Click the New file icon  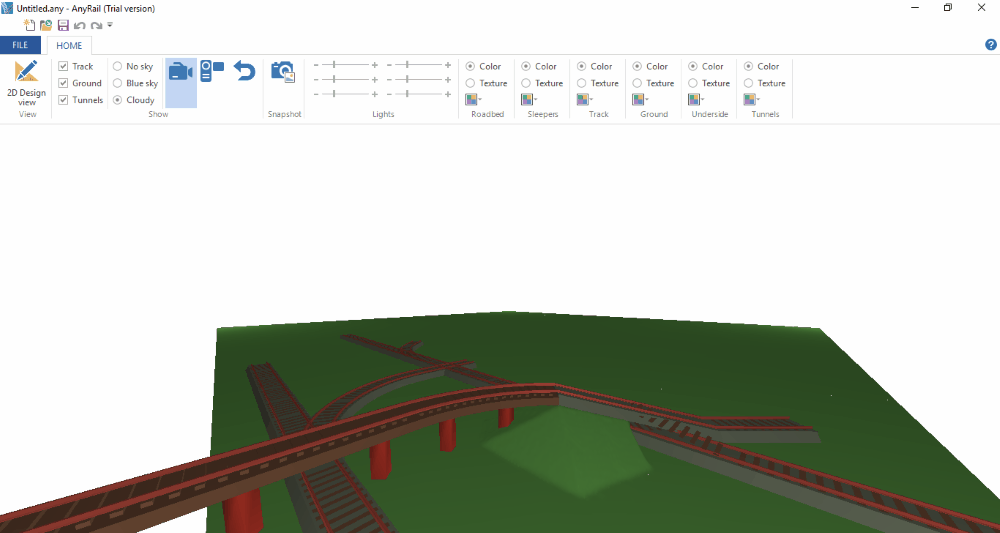coord(29,26)
